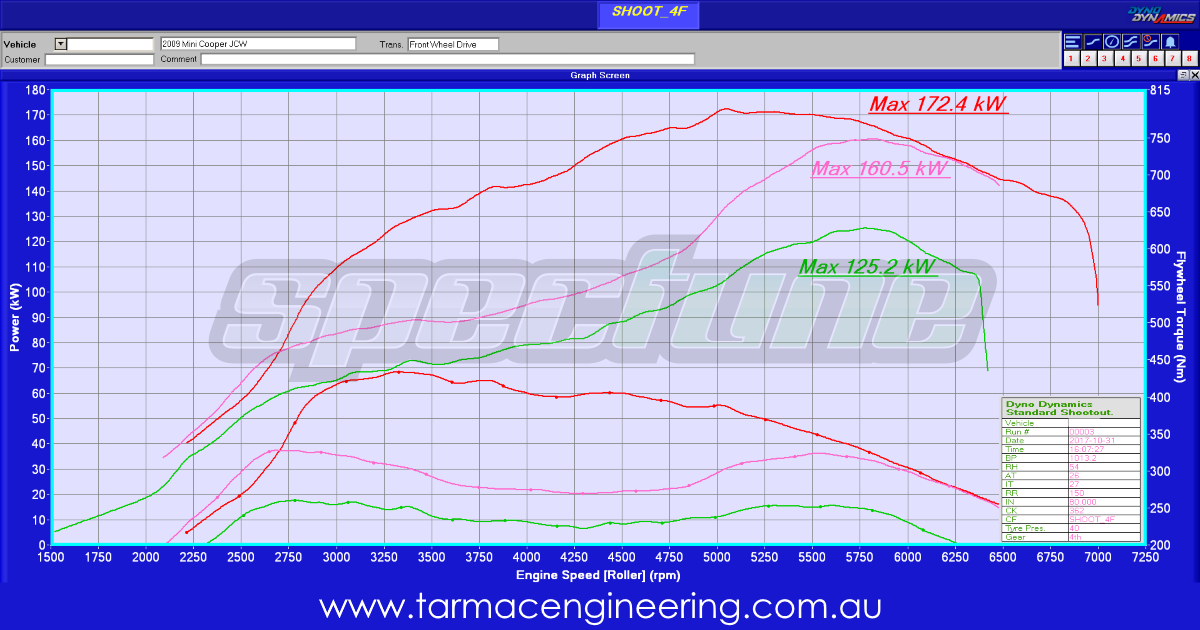Open www.tarmacengineering.com.au website link

tap(600, 608)
